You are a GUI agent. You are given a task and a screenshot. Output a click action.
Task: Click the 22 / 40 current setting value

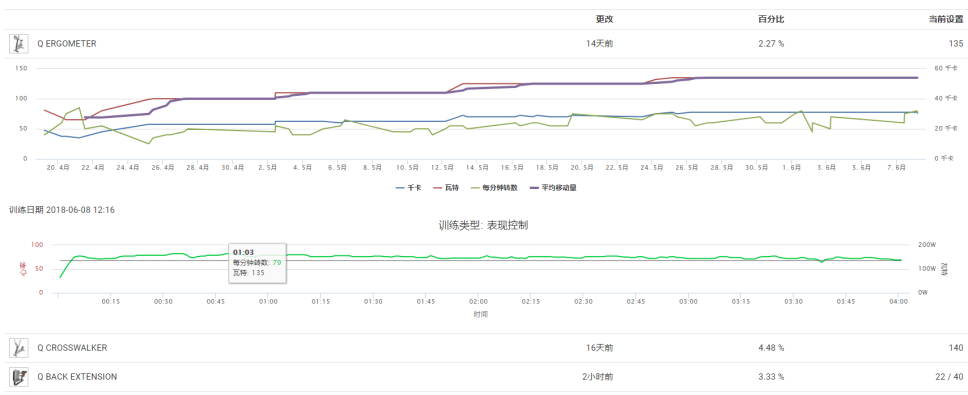[x=949, y=376]
